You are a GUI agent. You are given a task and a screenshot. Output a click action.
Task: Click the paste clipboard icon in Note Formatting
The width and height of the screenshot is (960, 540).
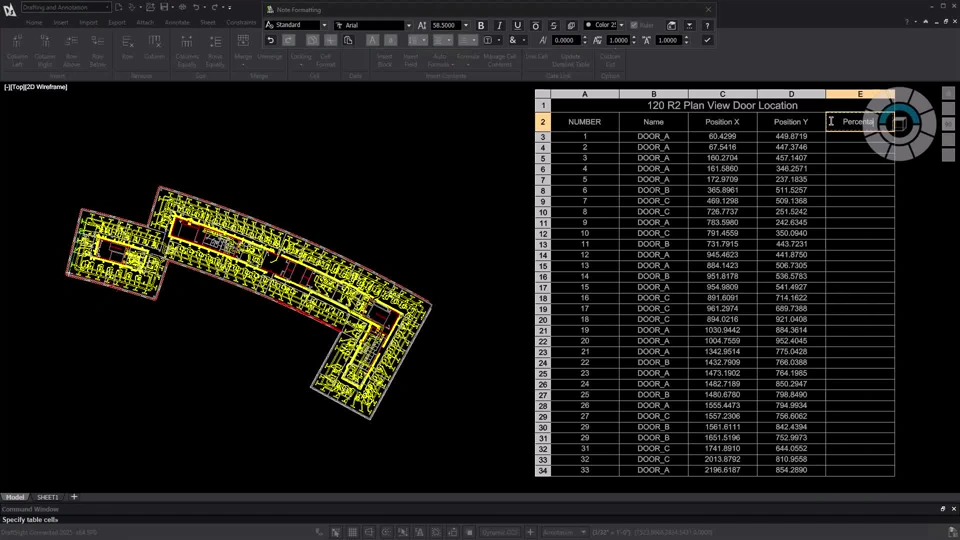(x=348, y=40)
